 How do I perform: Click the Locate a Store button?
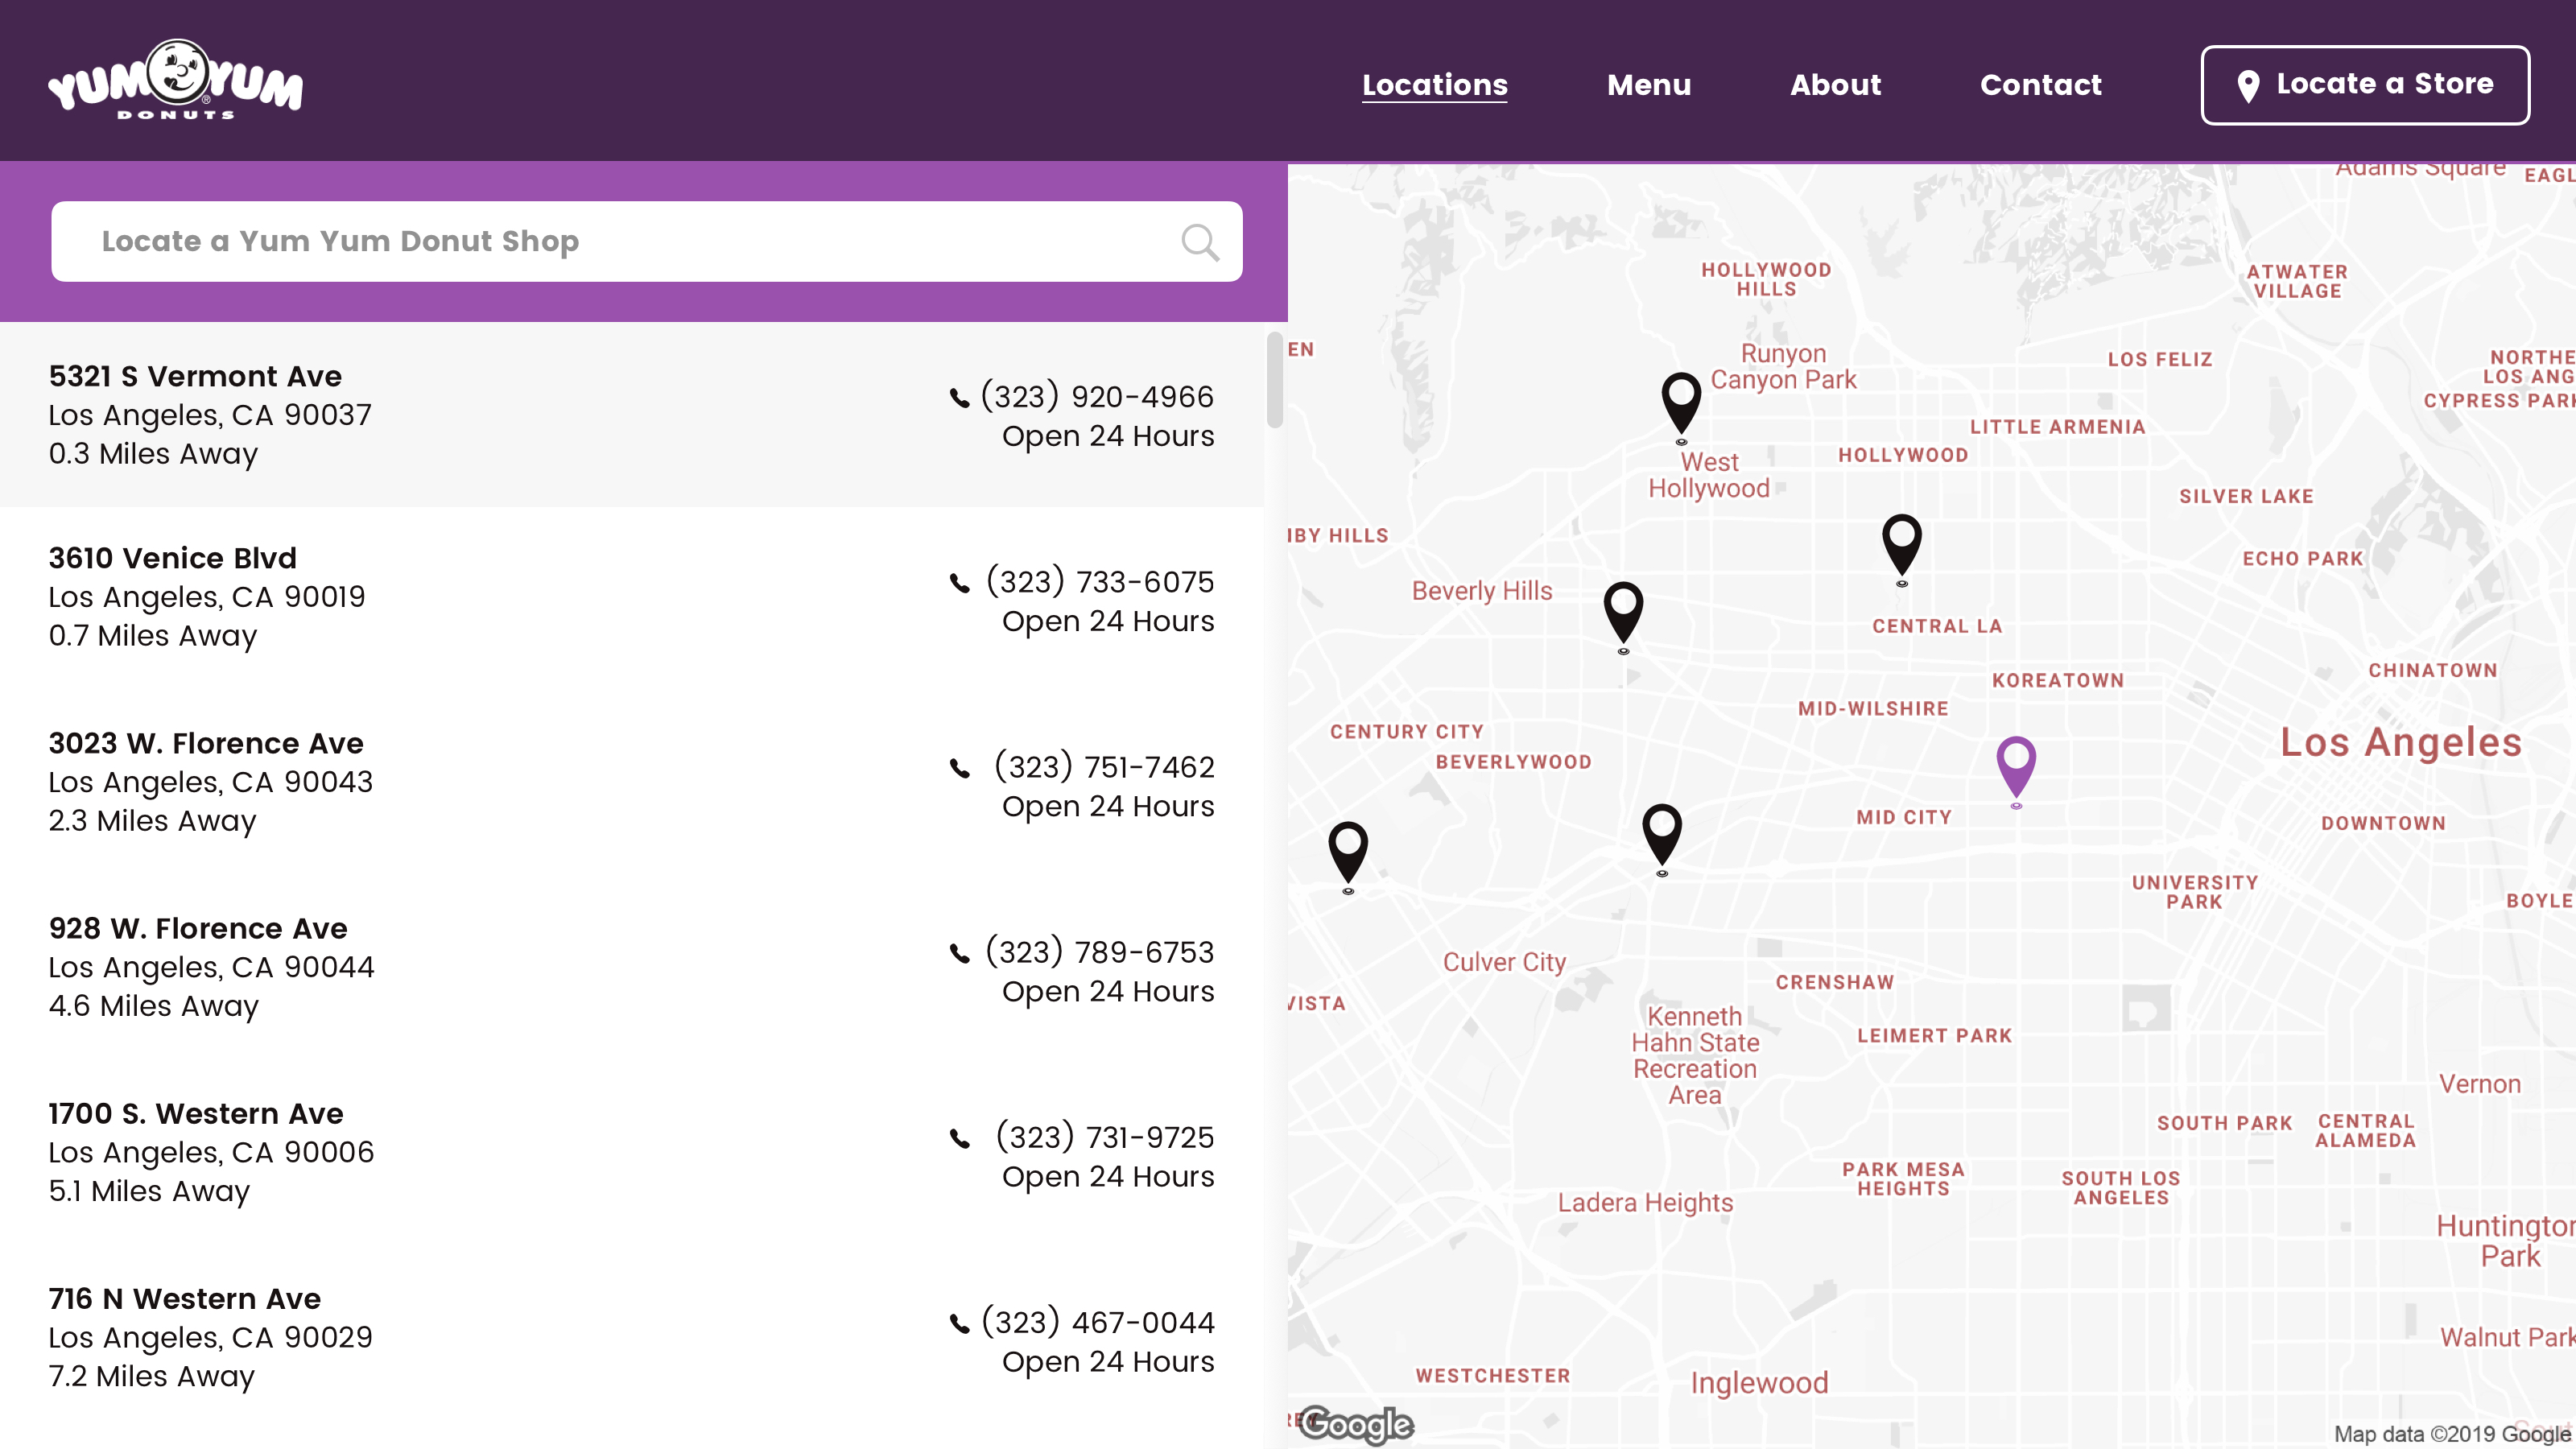2365,85
